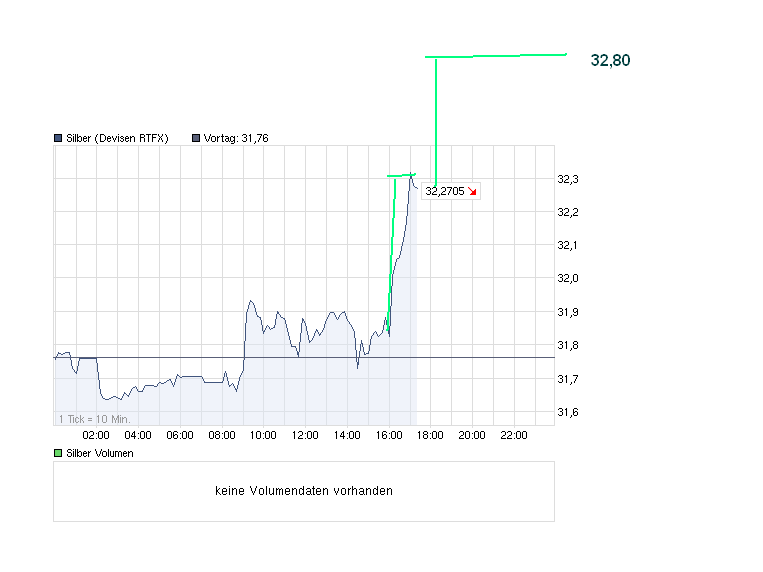Click the 06:00 time axis label
Image resolution: width=763 pixels, height=572 pixels.
180,435
